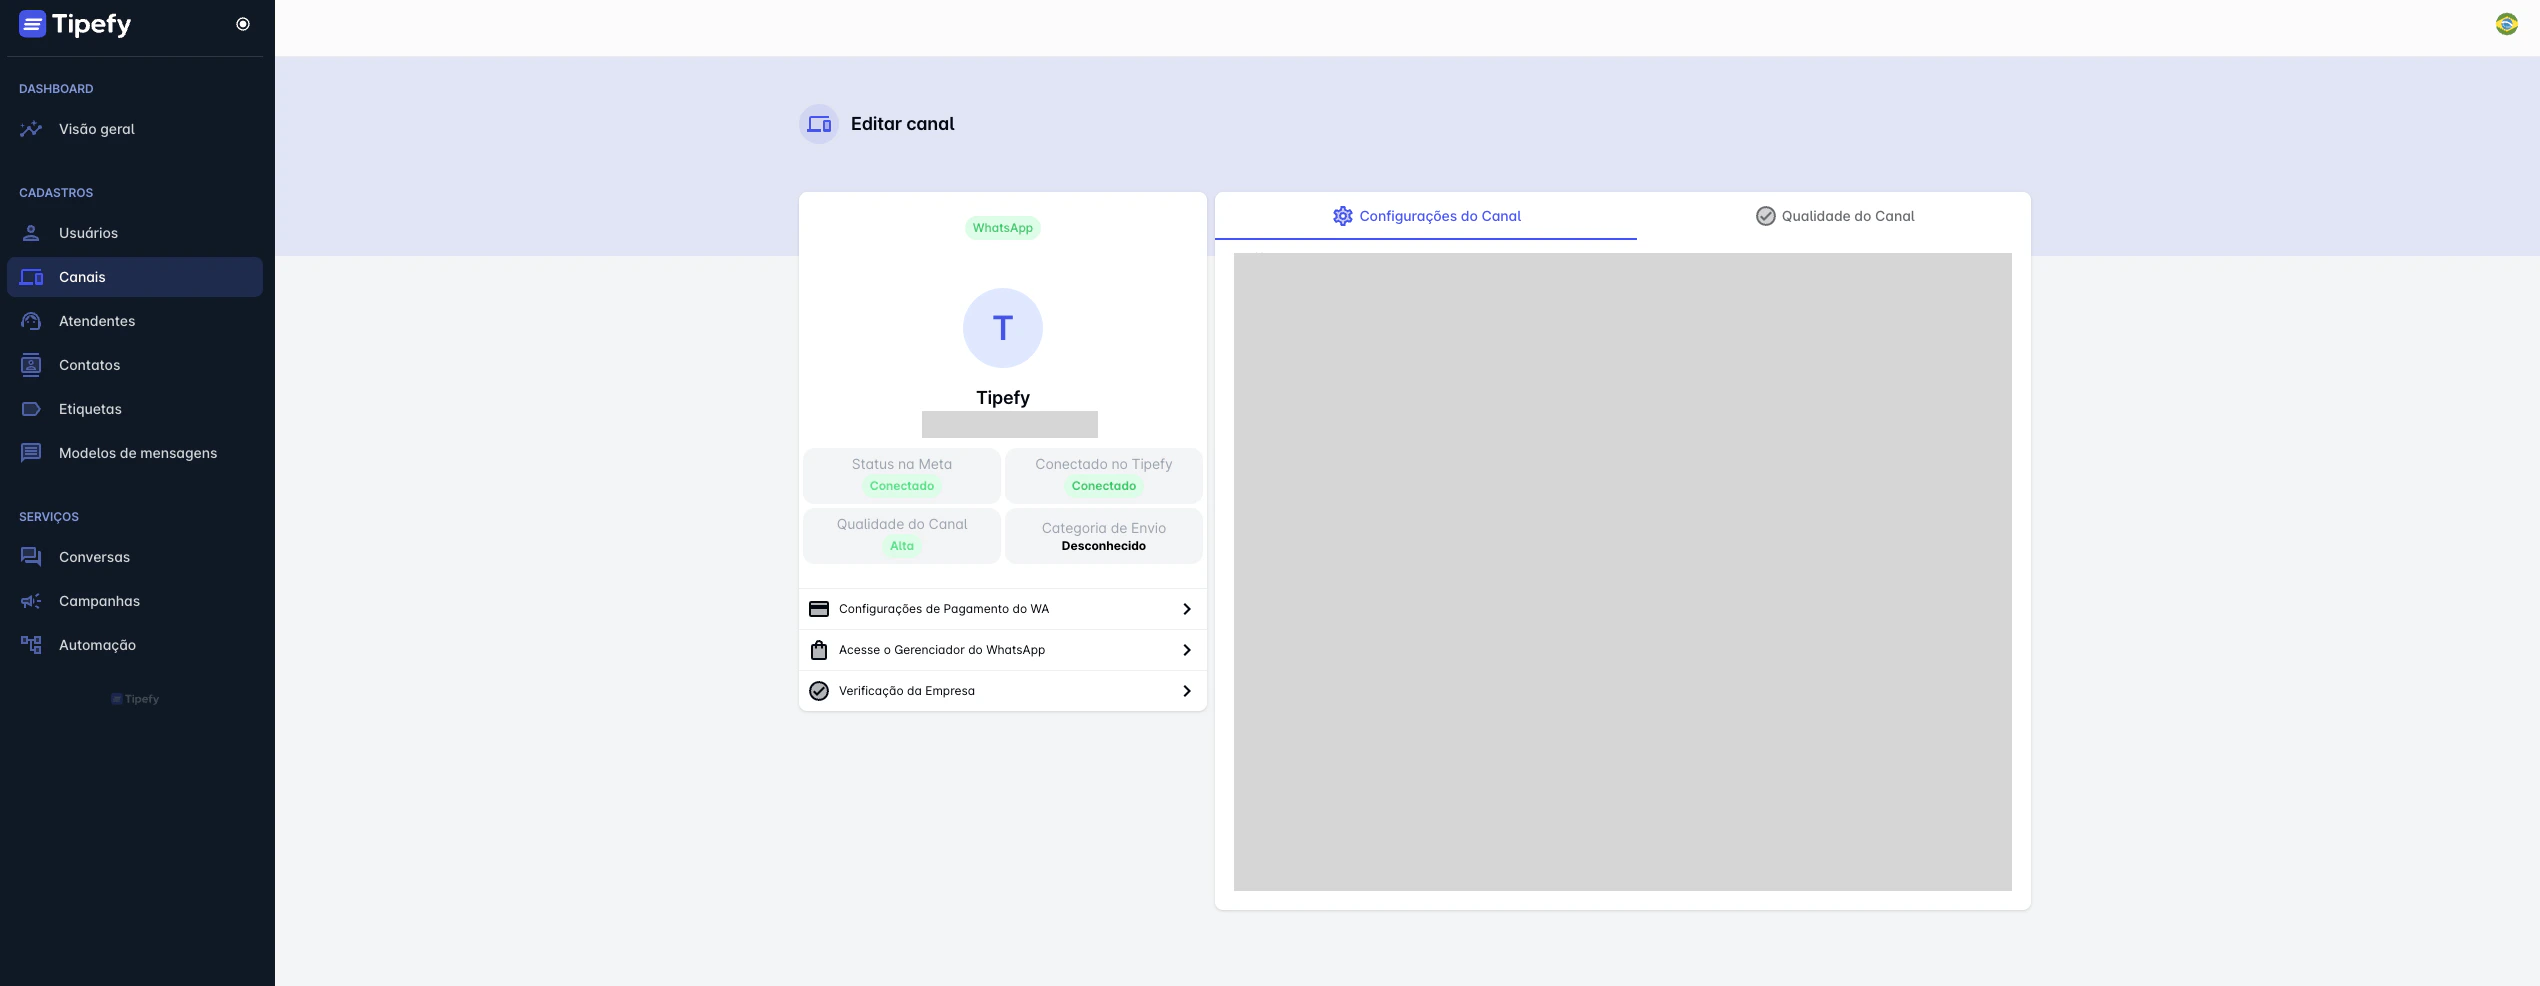Click the Conectado no Tipefy card
Screen dimensions: 2540x986
point(1104,476)
